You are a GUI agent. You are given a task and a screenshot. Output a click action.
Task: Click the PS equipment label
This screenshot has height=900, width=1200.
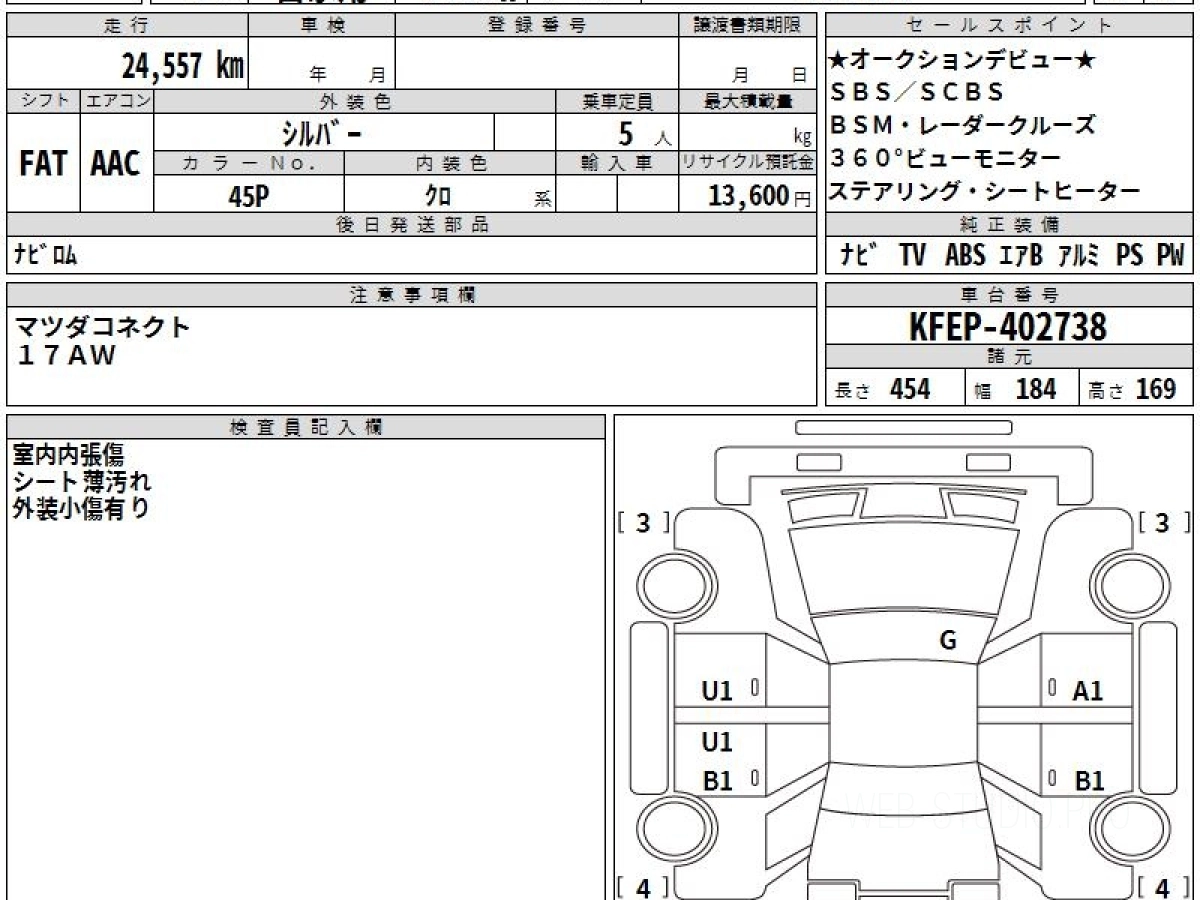tap(1130, 256)
